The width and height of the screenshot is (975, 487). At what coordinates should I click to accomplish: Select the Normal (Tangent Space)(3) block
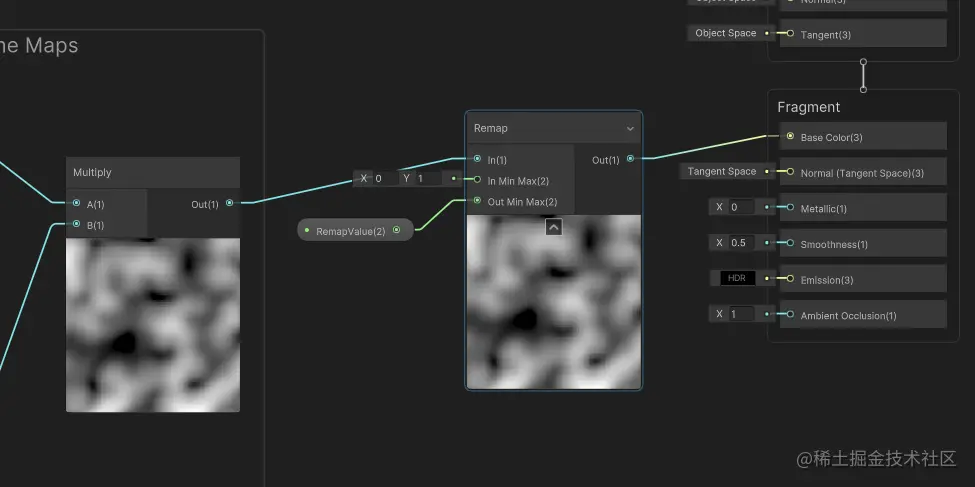coord(863,171)
